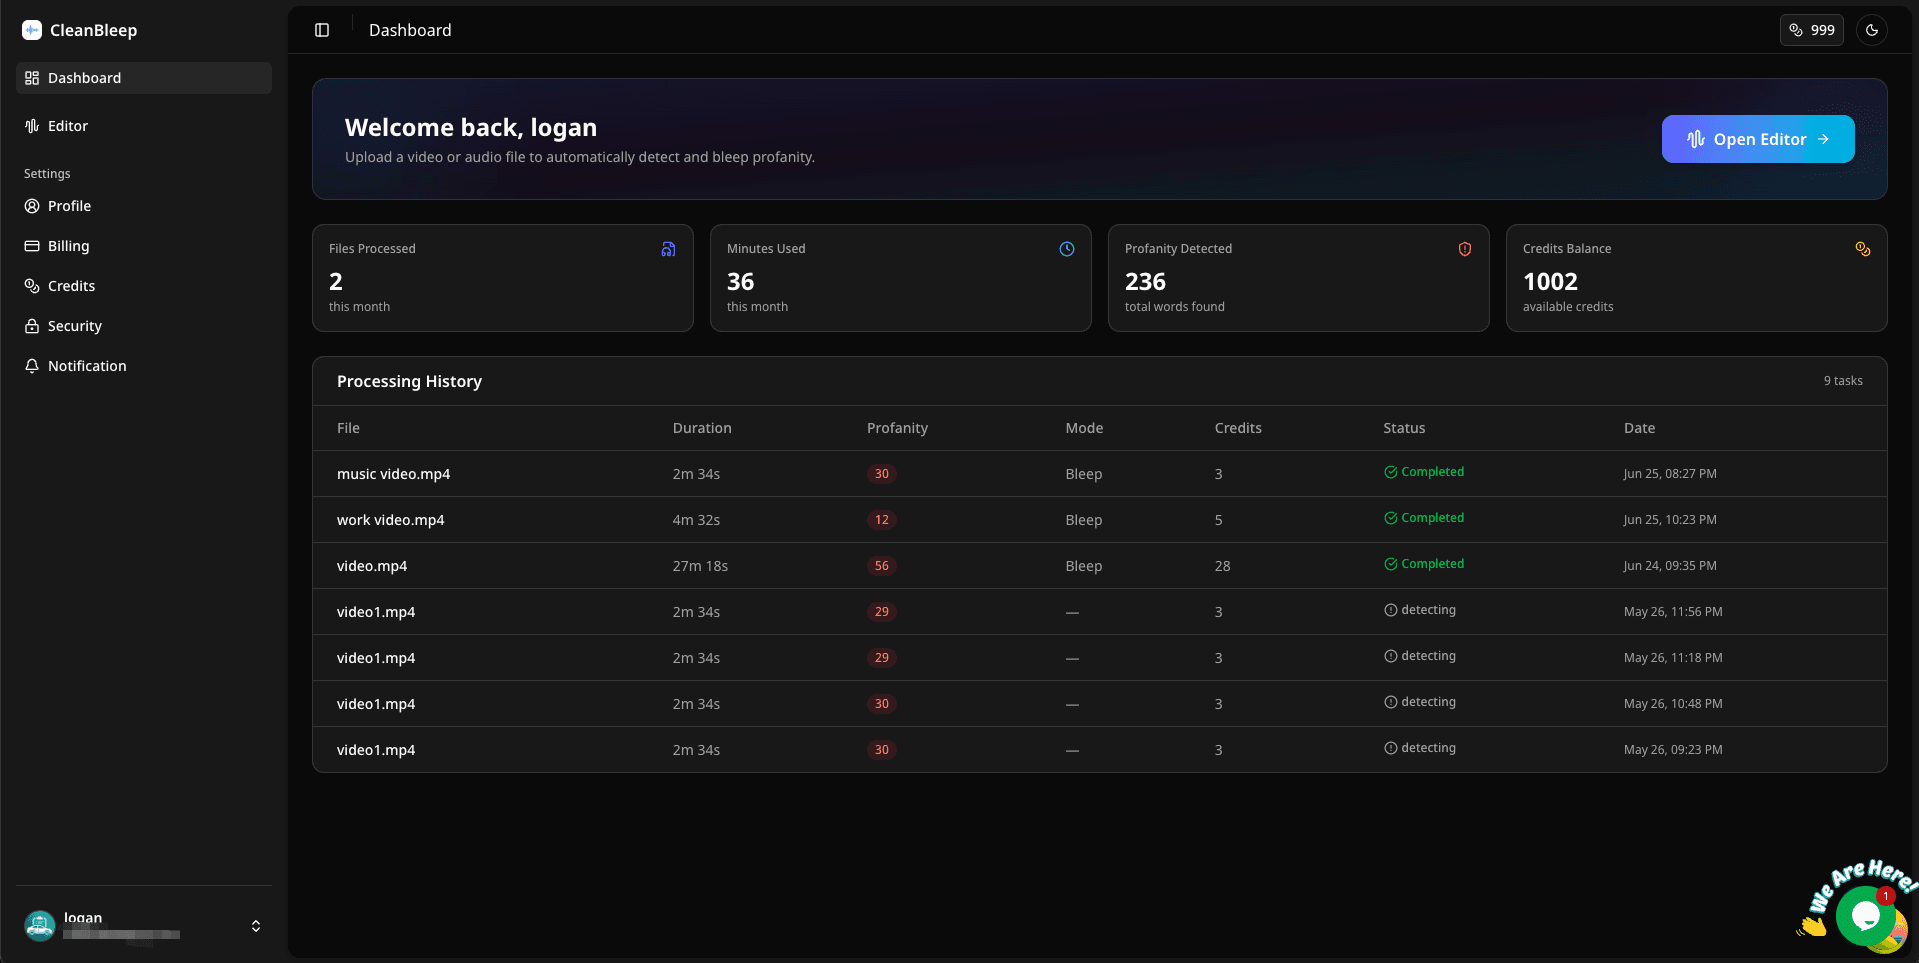Image resolution: width=1919 pixels, height=963 pixels.
Task: Click Billing card icon in sidebar
Action: (x=32, y=246)
